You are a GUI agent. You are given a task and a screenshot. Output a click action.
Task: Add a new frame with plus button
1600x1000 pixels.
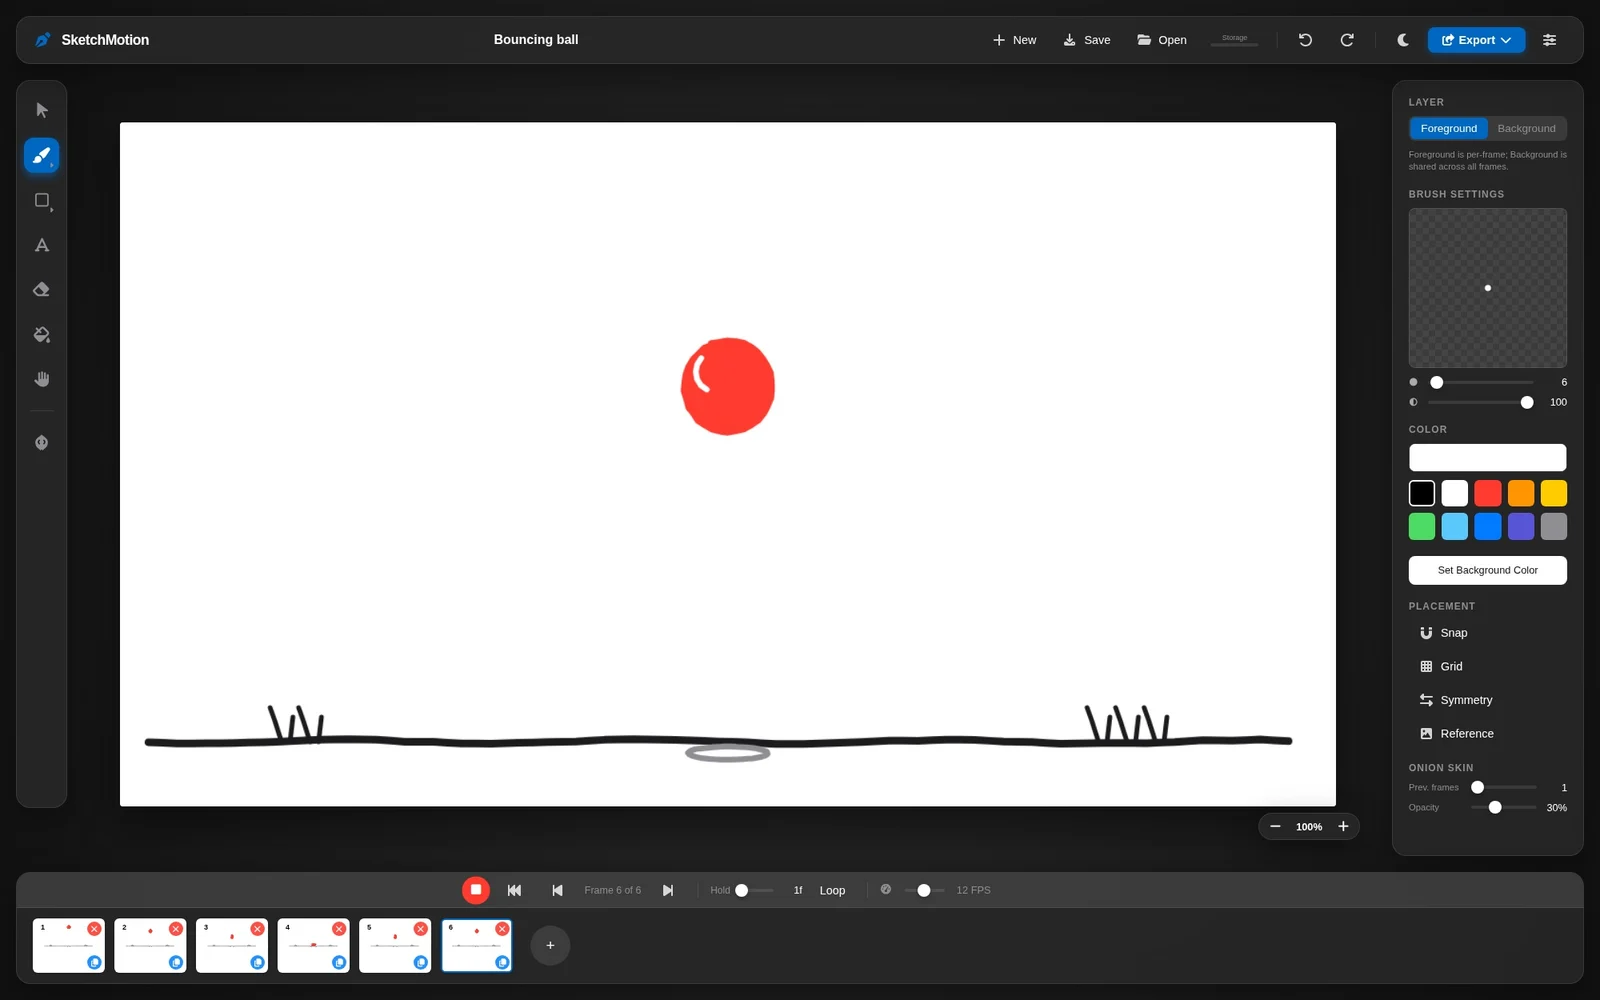[550, 945]
